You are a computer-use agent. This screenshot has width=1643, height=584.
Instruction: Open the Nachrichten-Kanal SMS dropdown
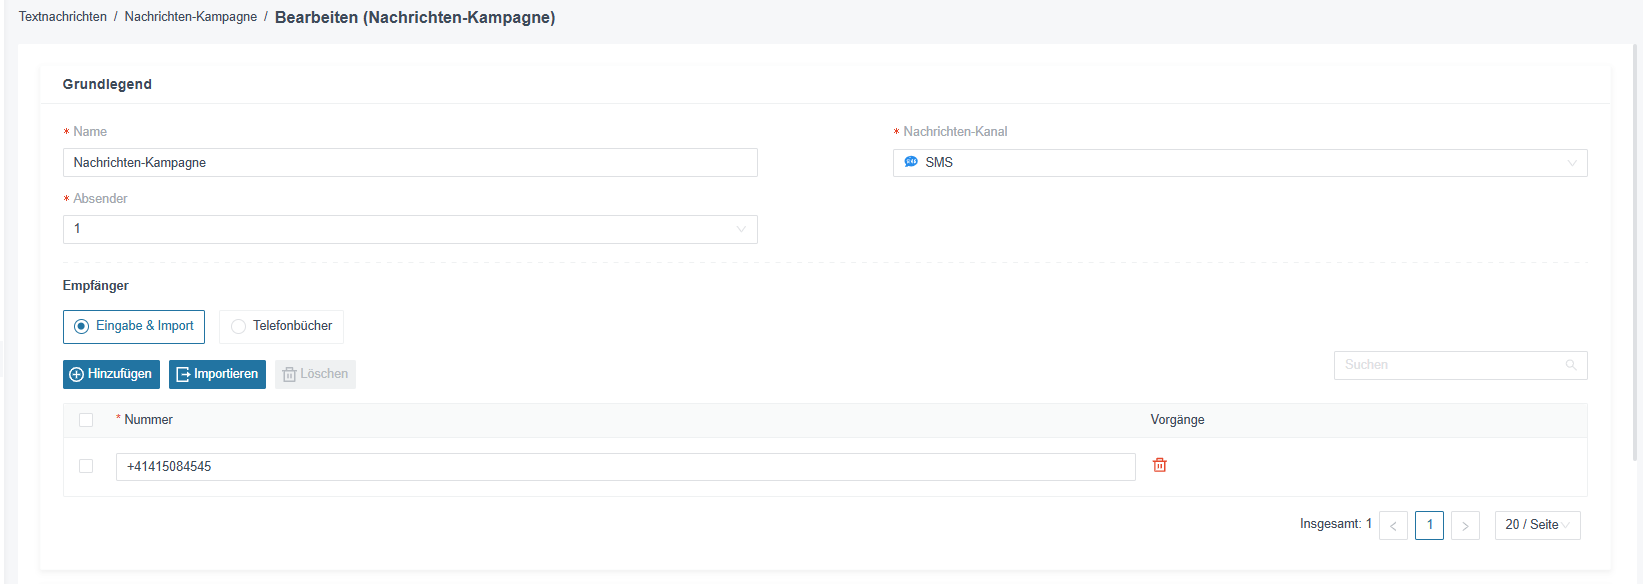point(1240,163)
